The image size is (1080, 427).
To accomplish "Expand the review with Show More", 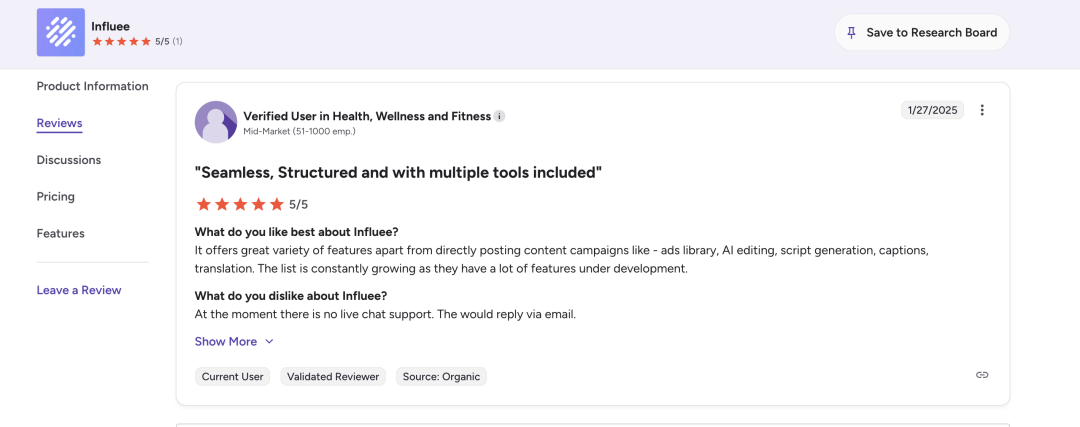I will point(226,341).
